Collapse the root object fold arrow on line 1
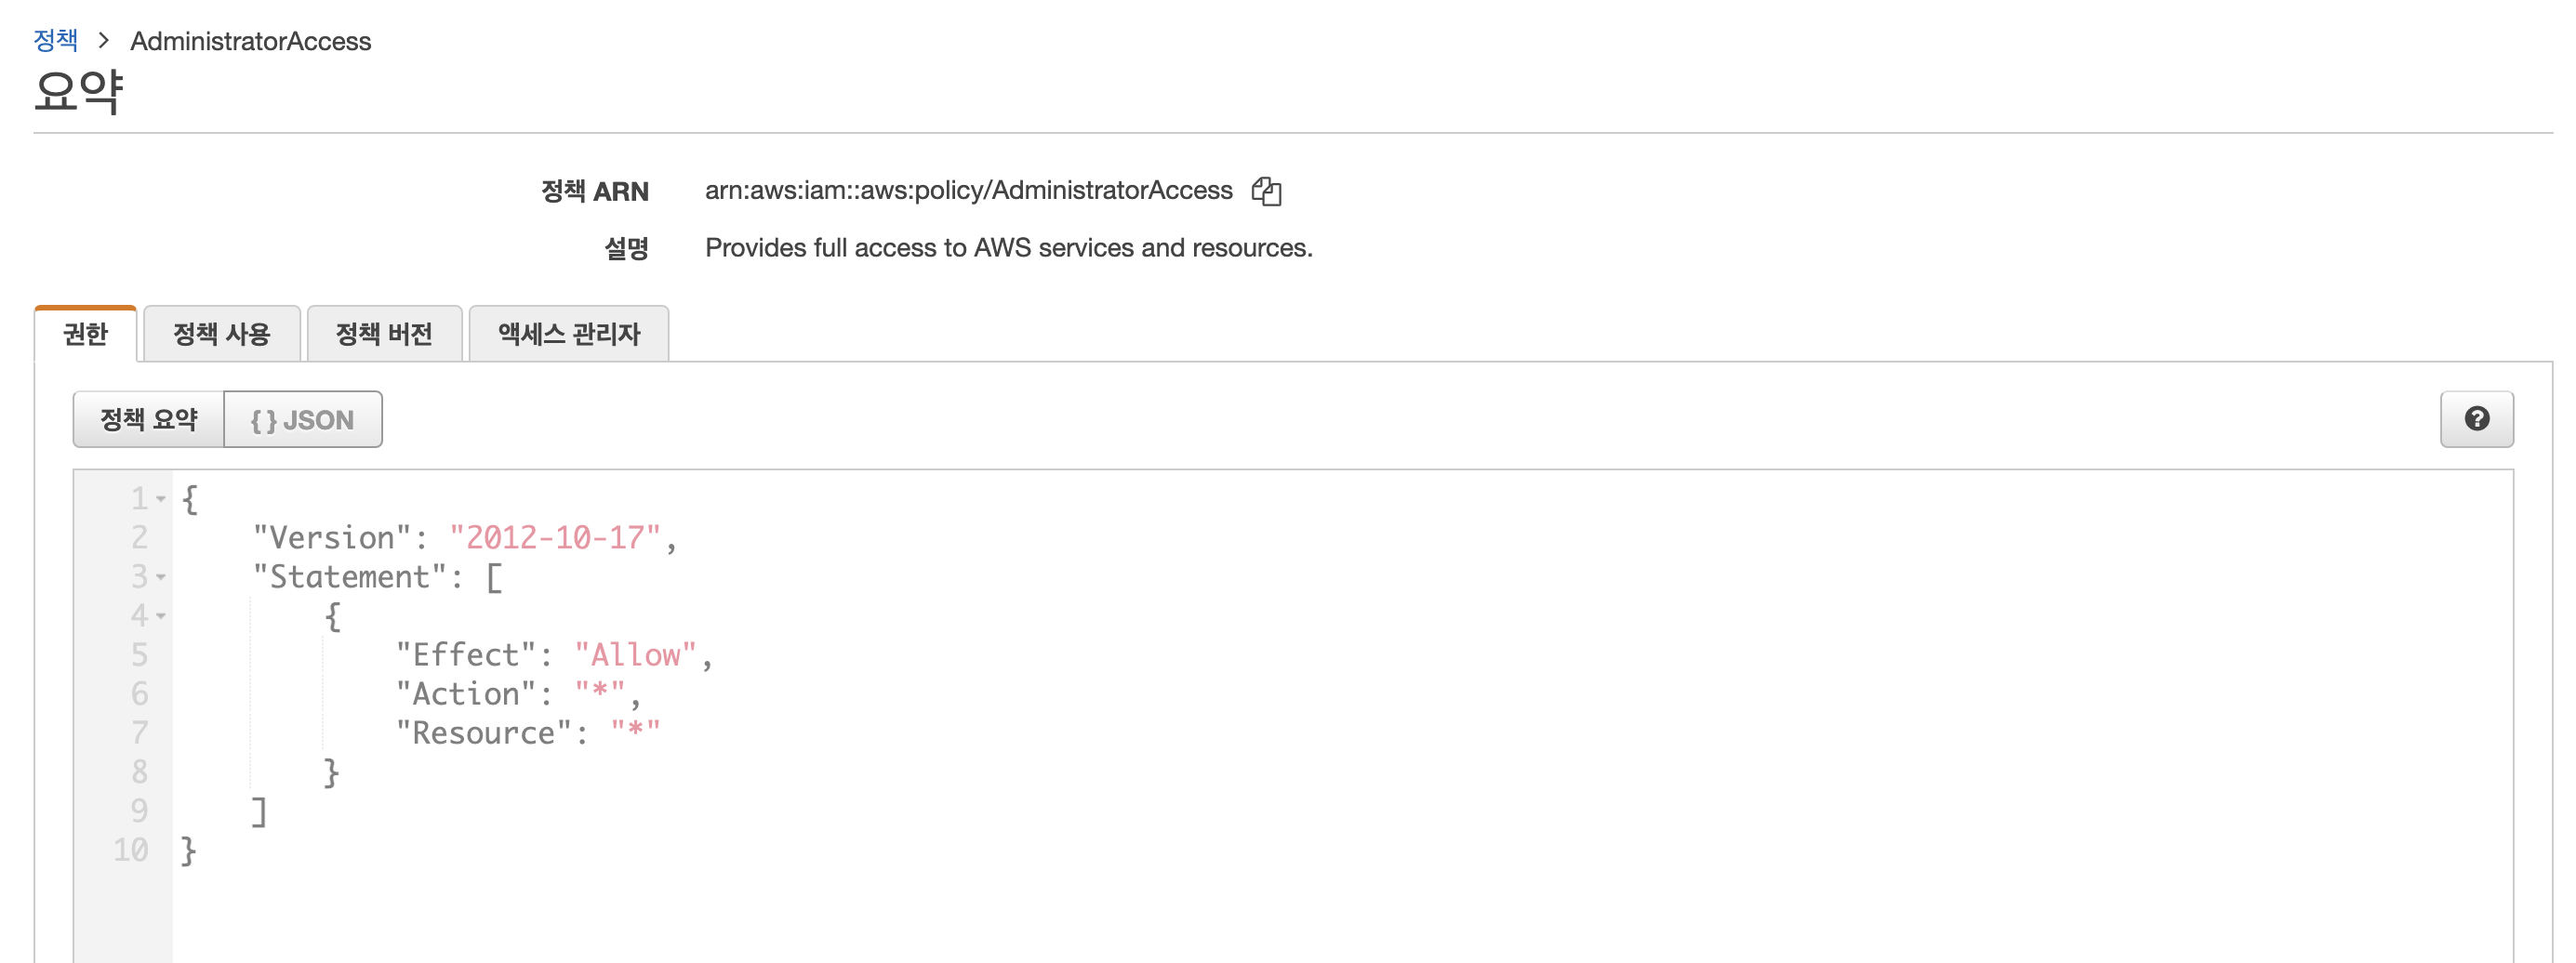Viewport: 2576px width, 963px height. tap(161, 499)
